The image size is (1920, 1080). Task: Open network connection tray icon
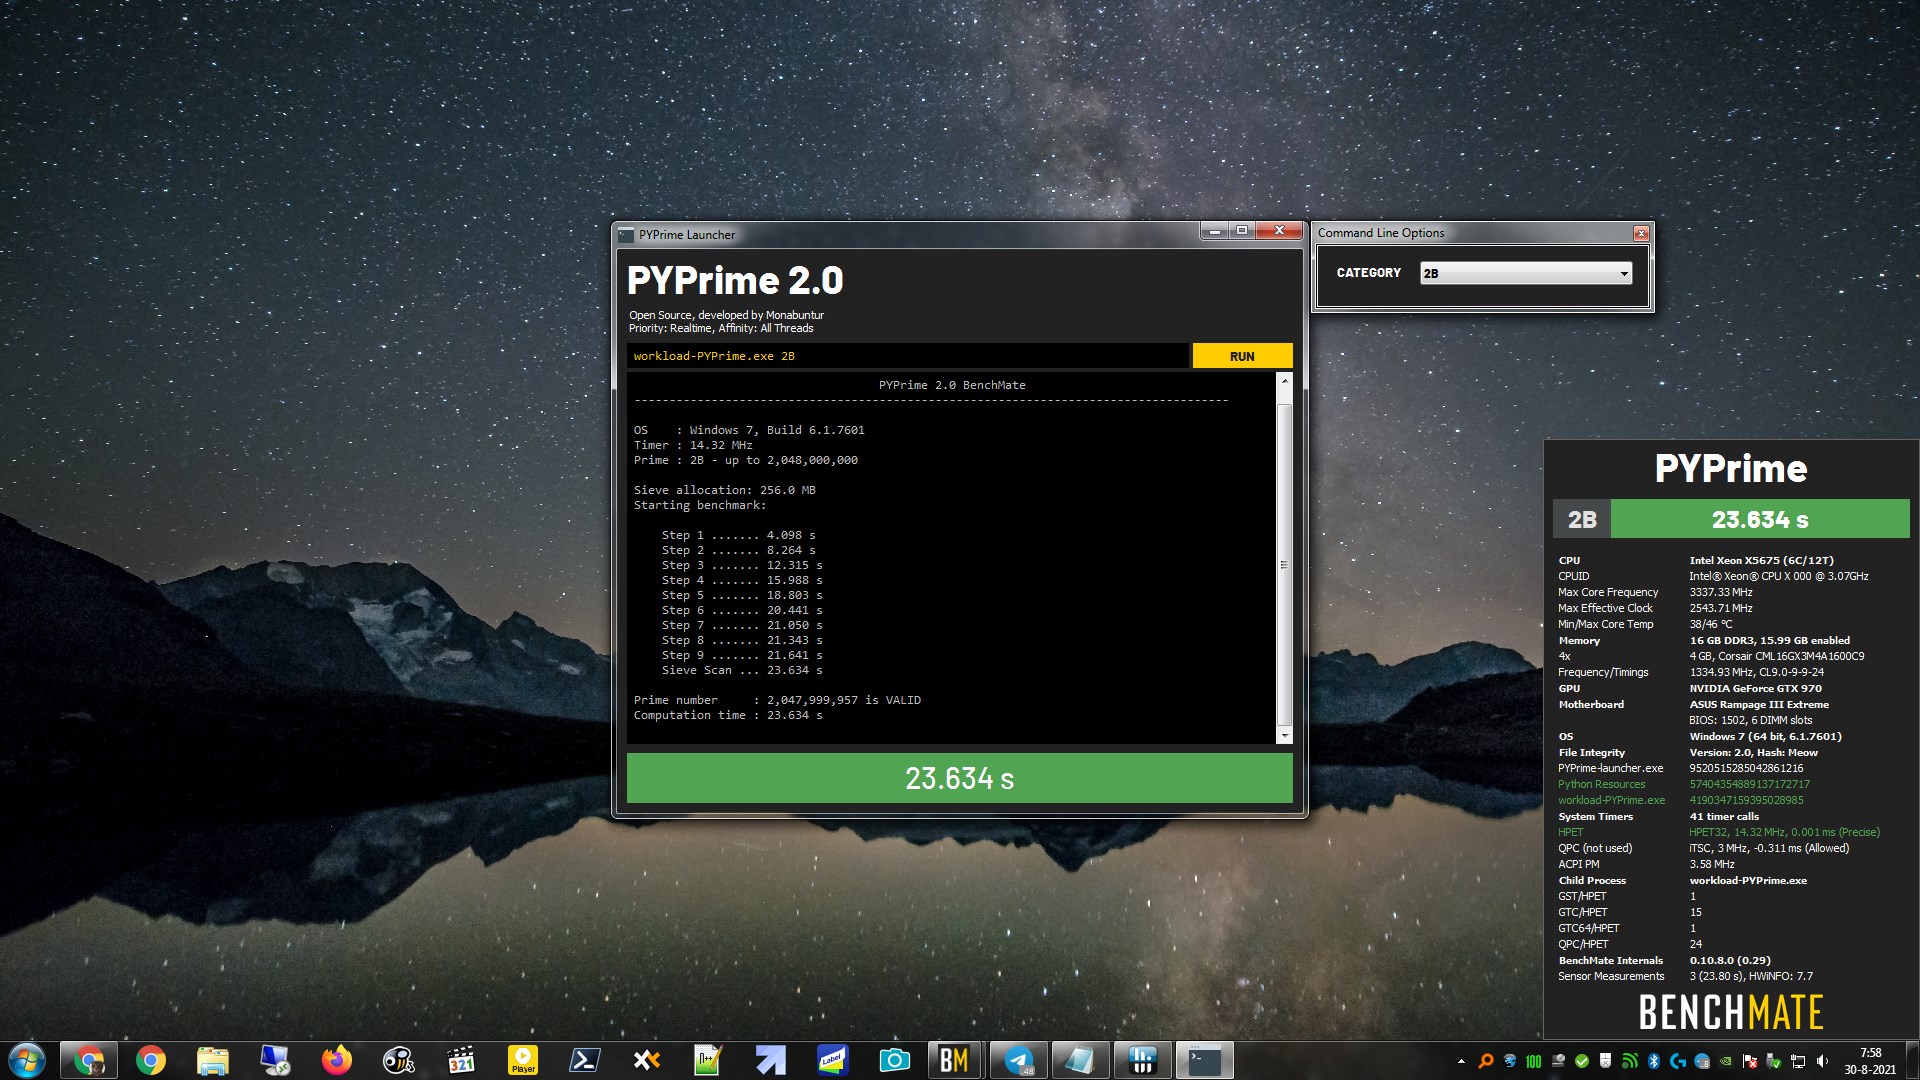coord(1798,1061)
